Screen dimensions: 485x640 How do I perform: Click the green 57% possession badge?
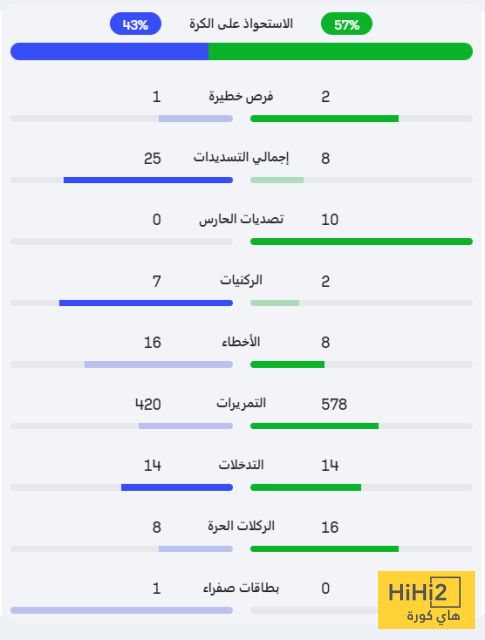click(x=346, y=24)
